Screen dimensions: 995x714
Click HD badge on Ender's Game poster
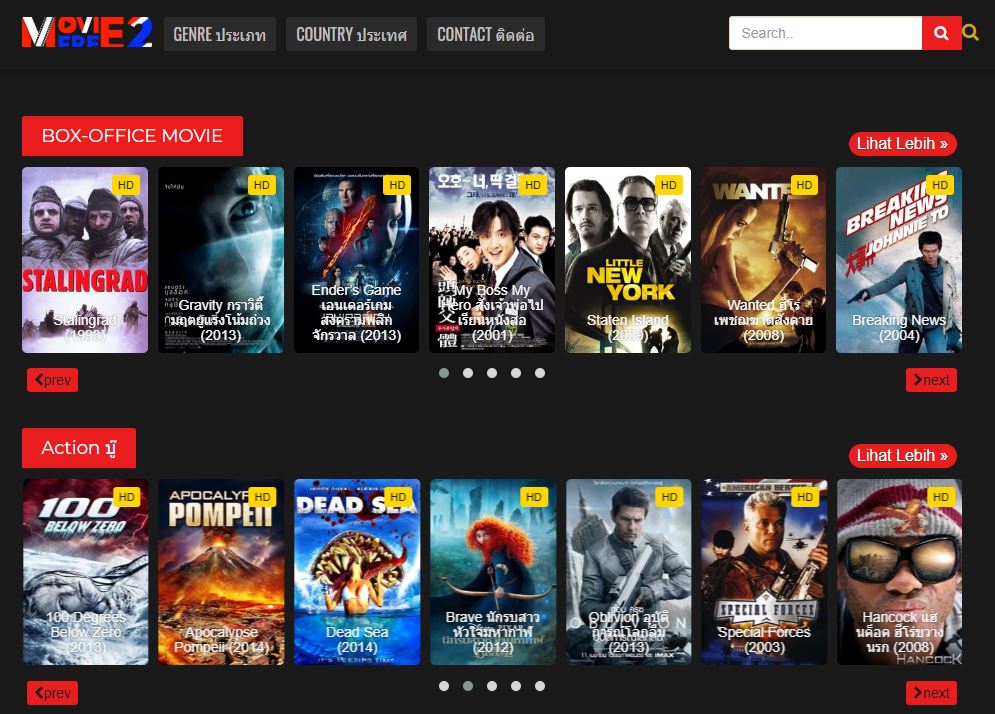[397, 185]
